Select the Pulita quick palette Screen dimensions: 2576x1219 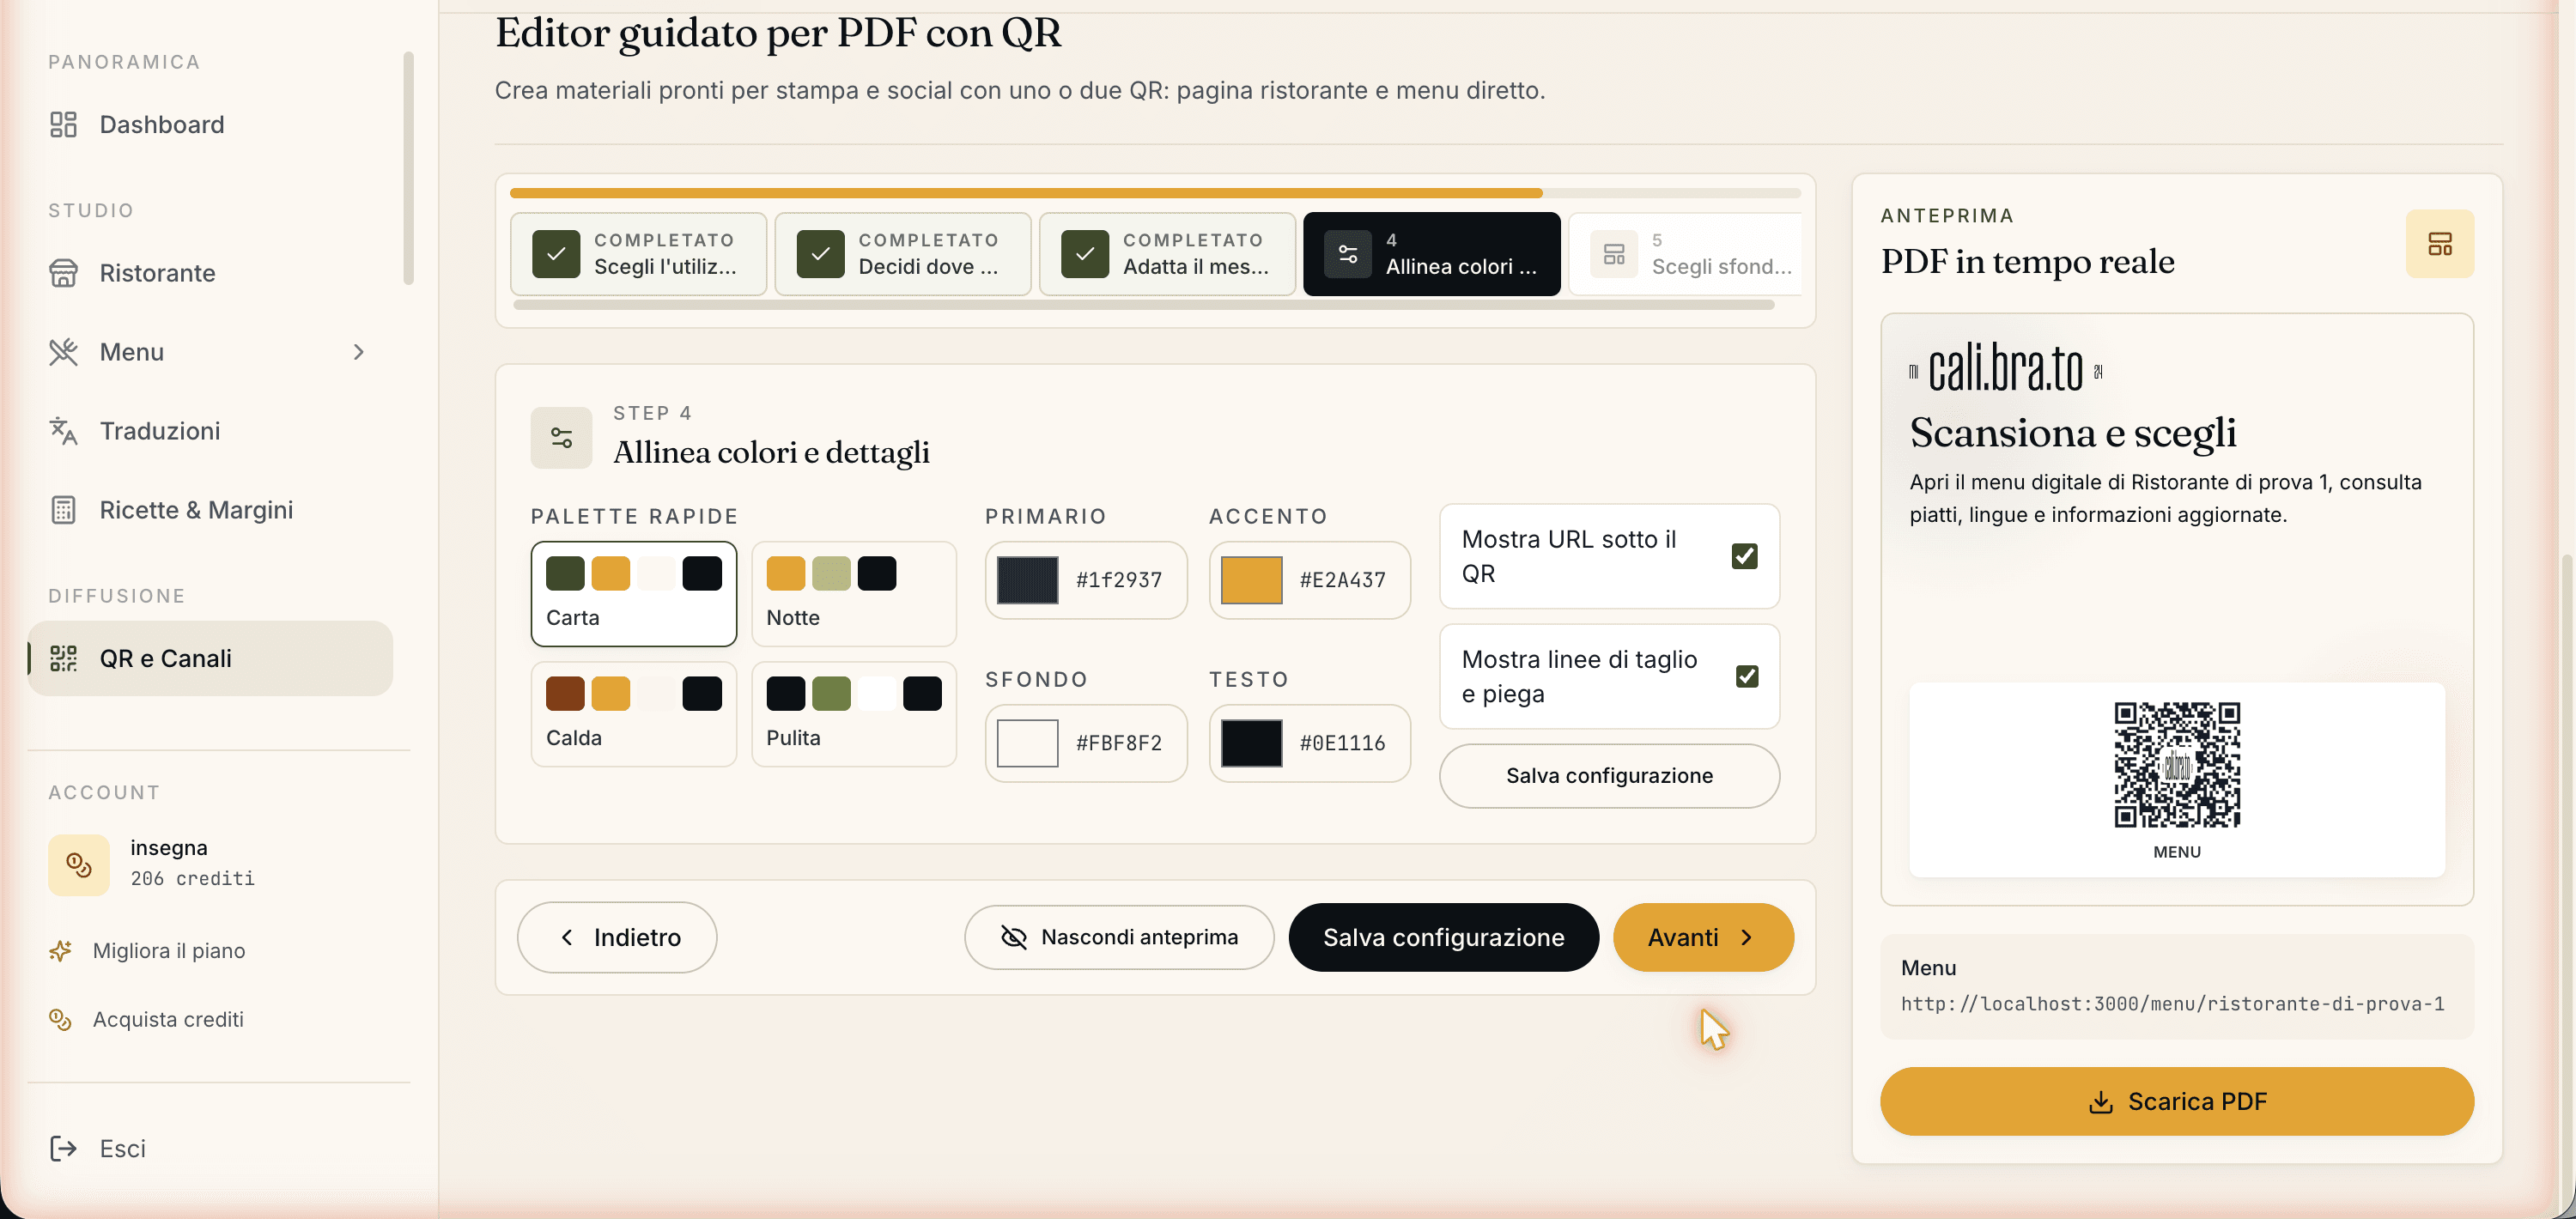coord(853,714)
